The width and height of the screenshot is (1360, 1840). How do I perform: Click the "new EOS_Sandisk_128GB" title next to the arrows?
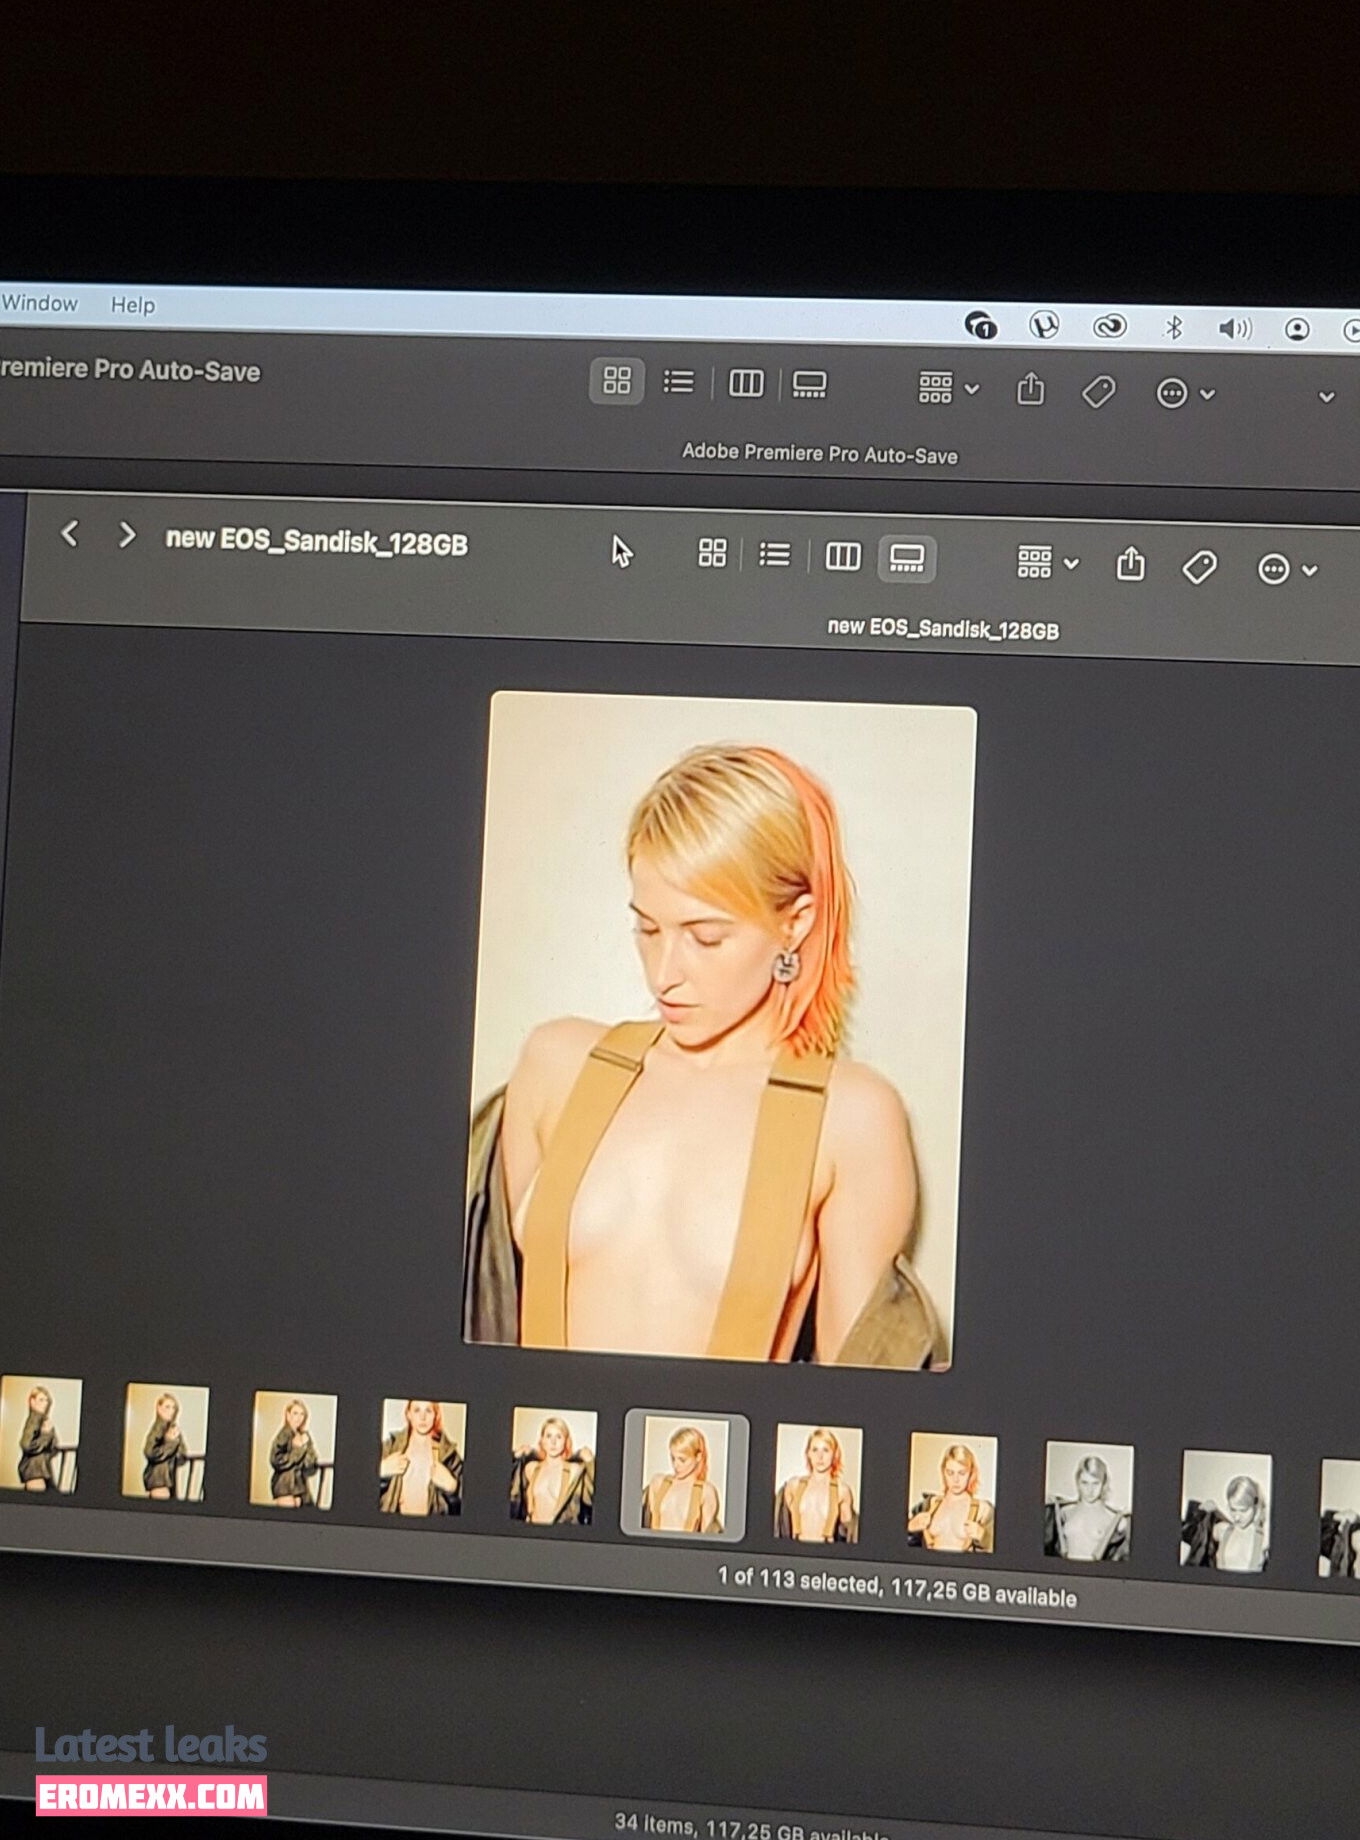pyautogui.click(x=316, y=541)
